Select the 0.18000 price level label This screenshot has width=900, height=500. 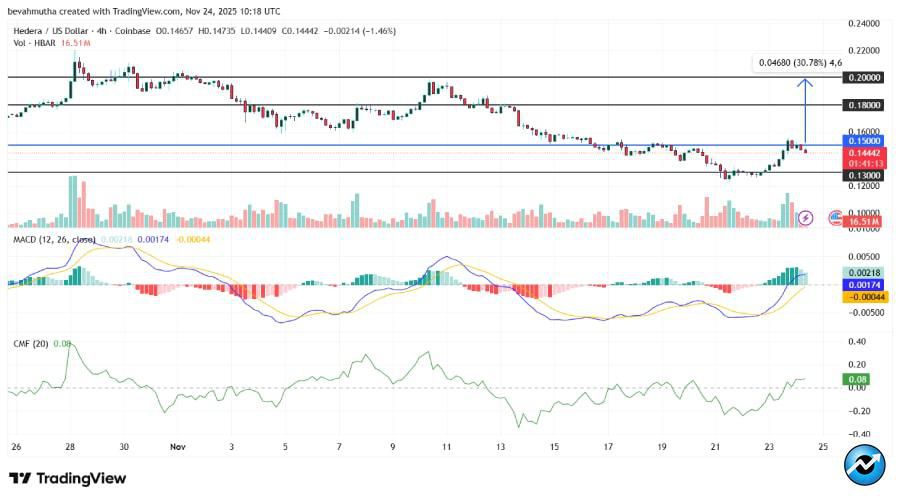tap(865, 104)
